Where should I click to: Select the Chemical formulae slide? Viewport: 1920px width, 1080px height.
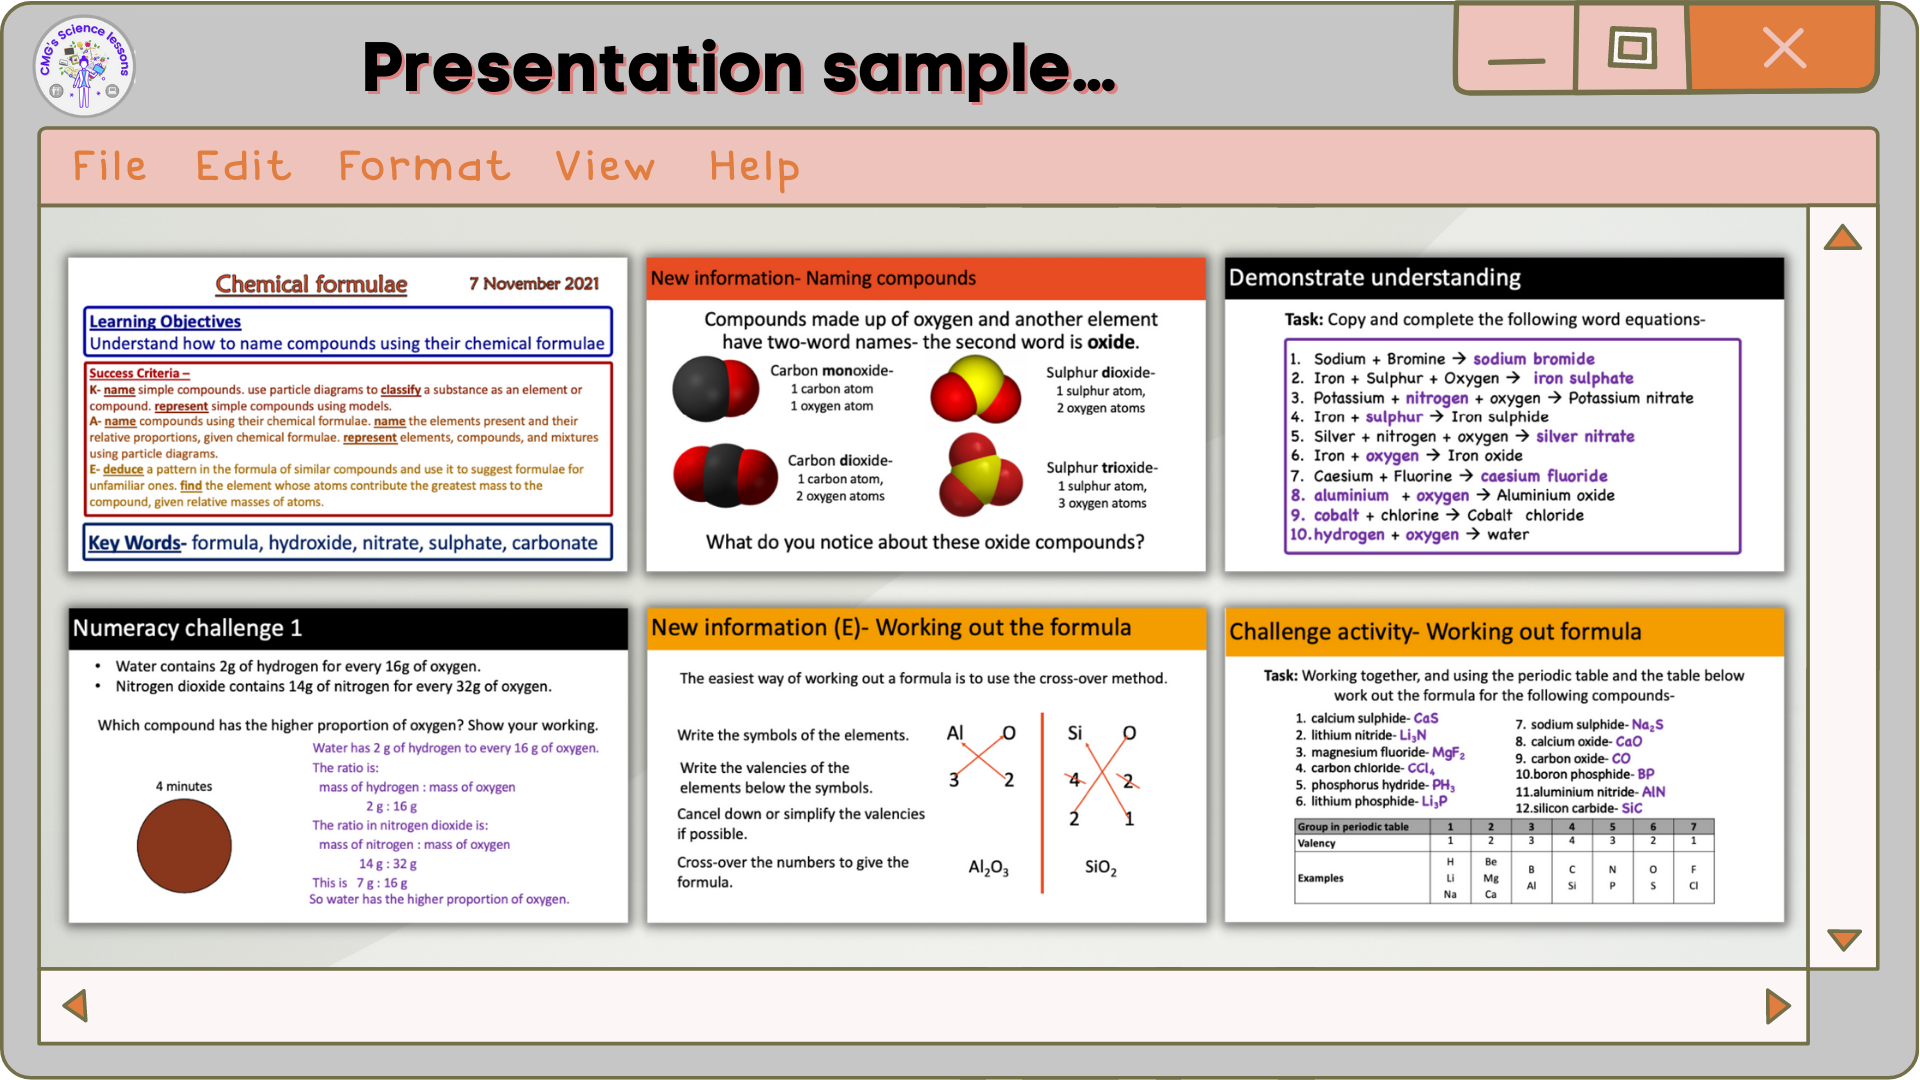pos(347,413)
